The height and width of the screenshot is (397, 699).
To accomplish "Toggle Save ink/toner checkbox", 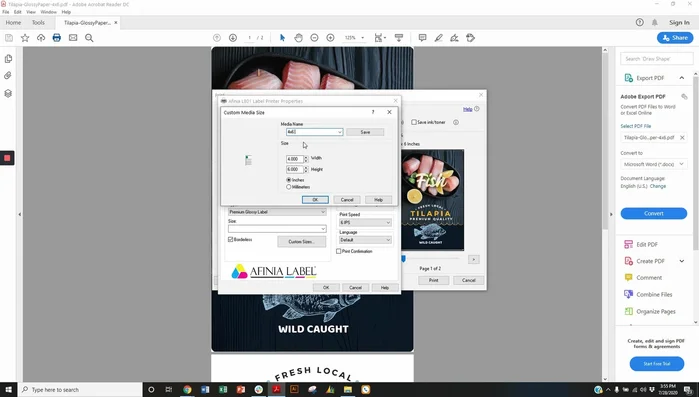I will coord(414,122).
